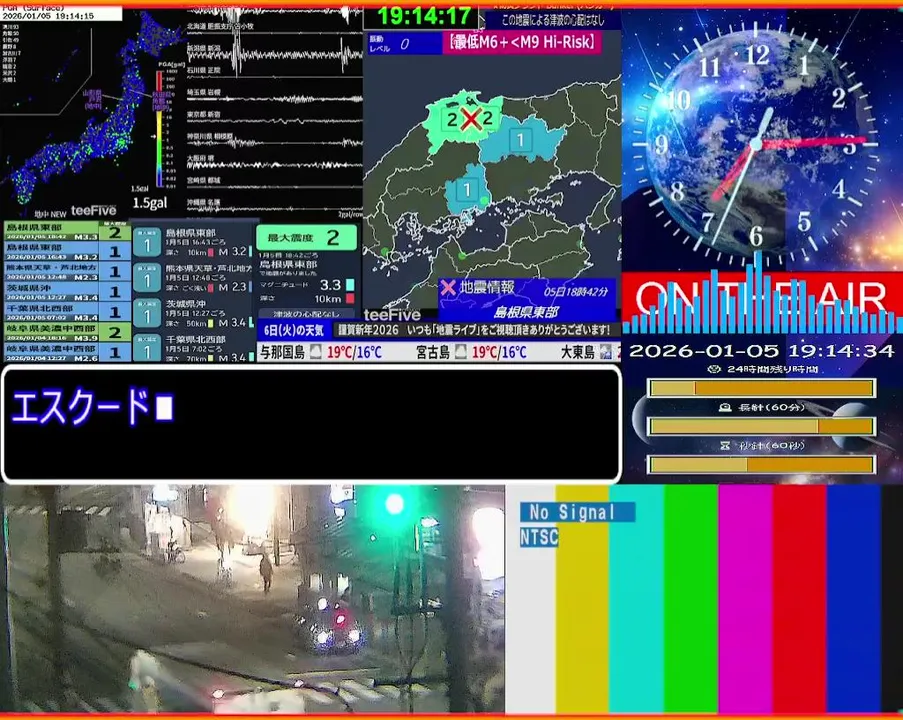Click the 津波の心配なし bar
The image size is (903, 720).
point(306,314)
